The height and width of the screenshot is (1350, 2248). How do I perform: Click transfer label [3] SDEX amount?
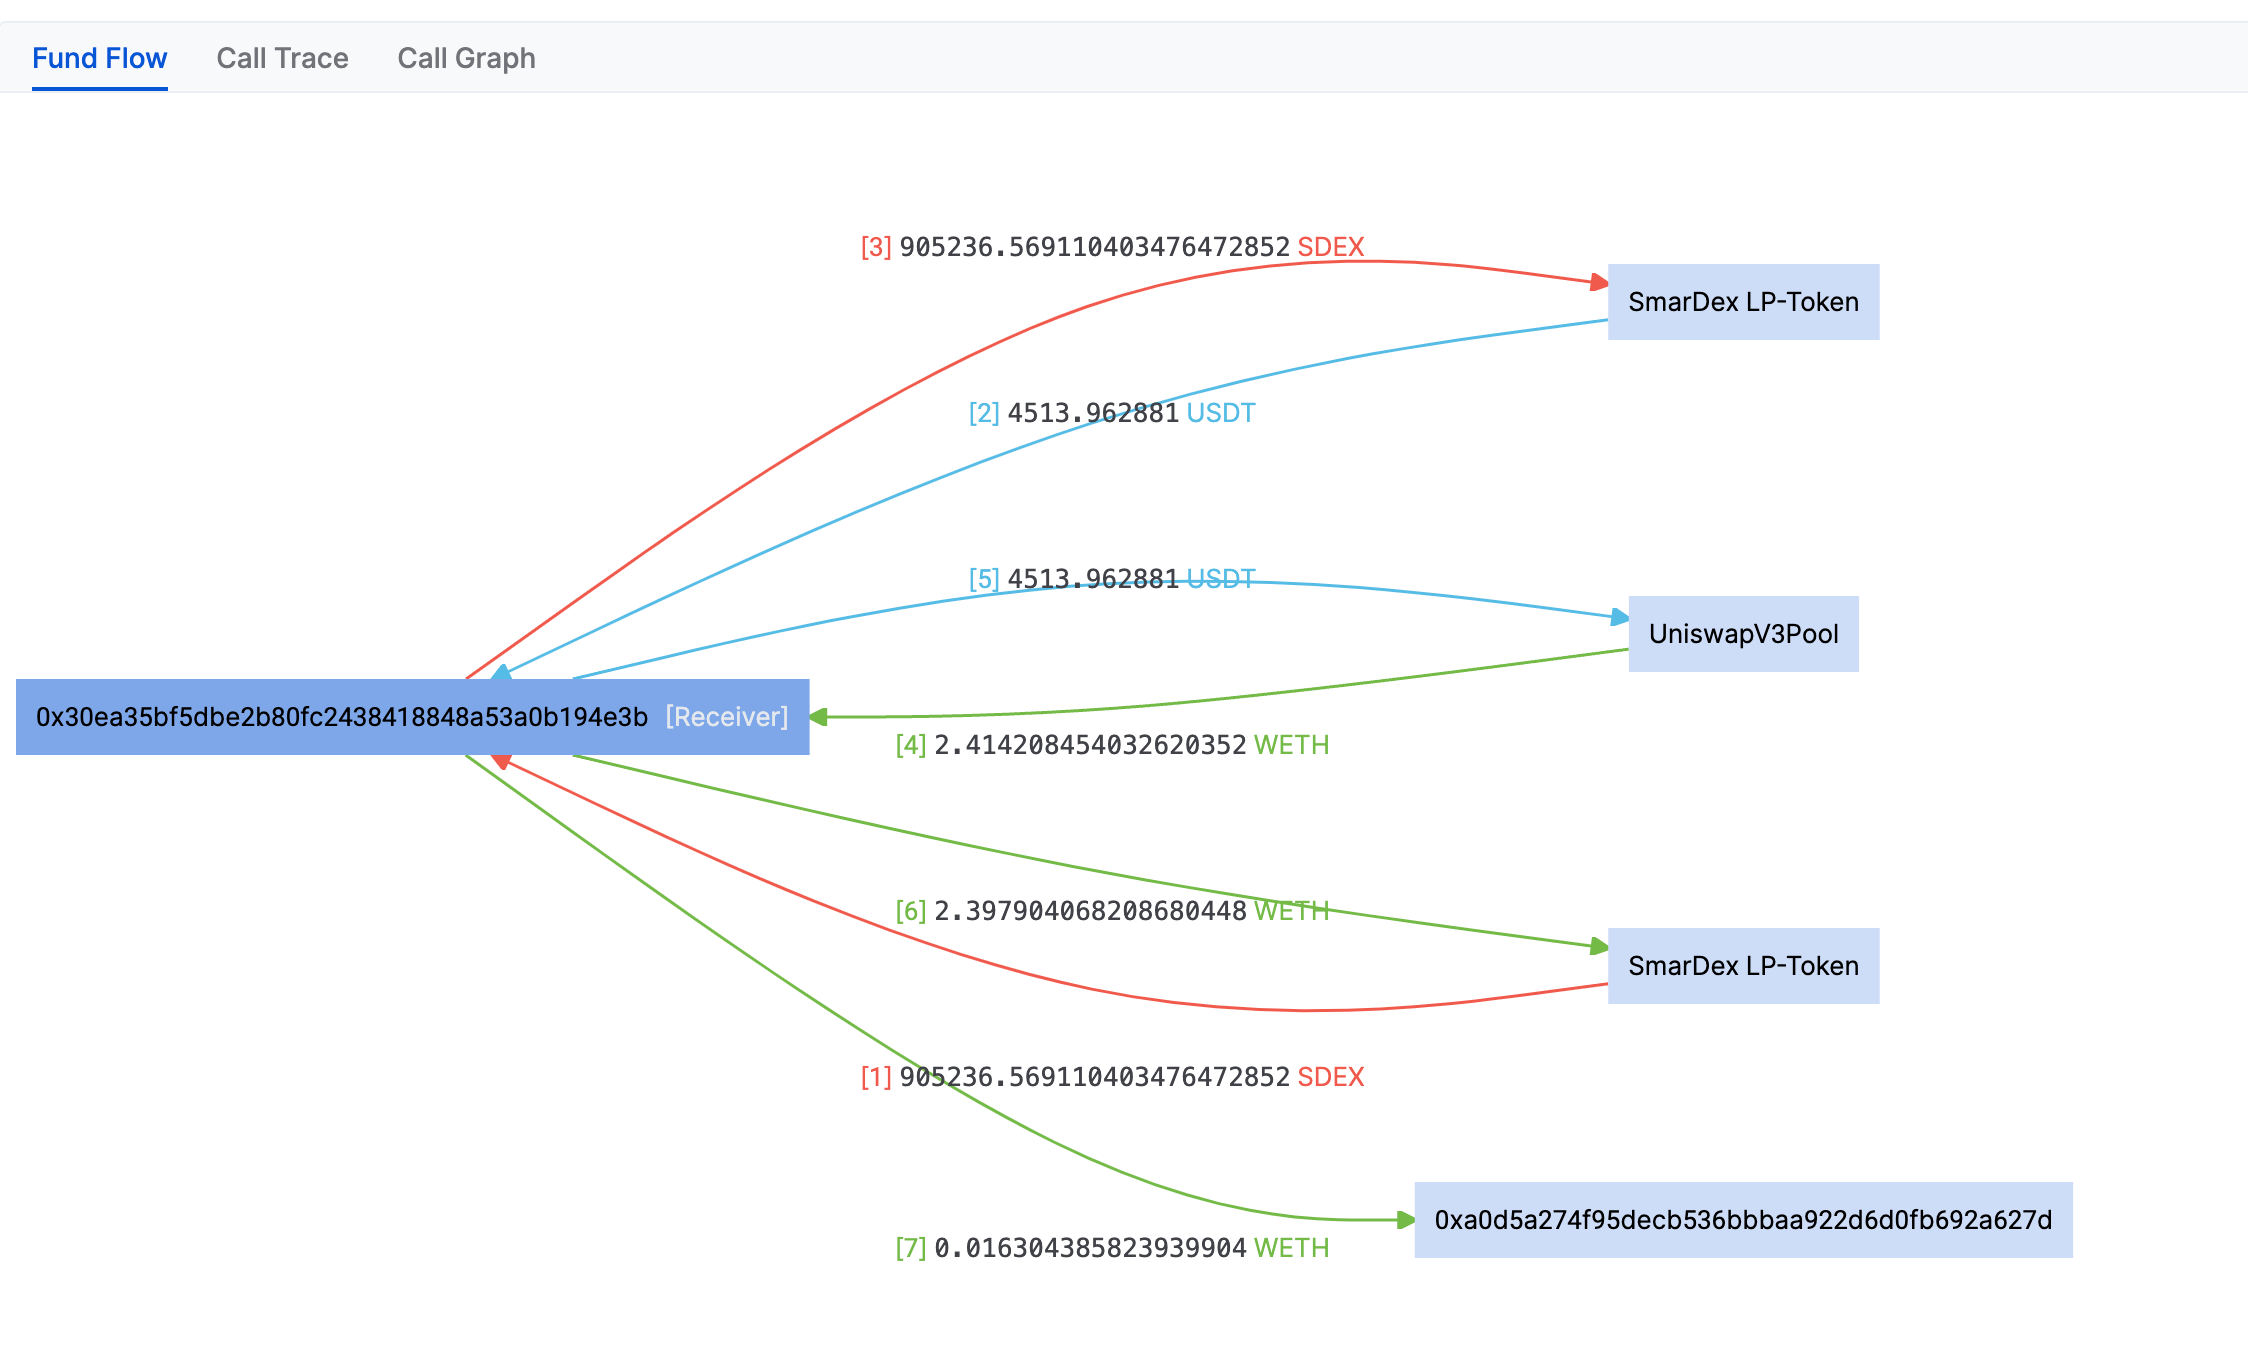tap(1112, 247)
